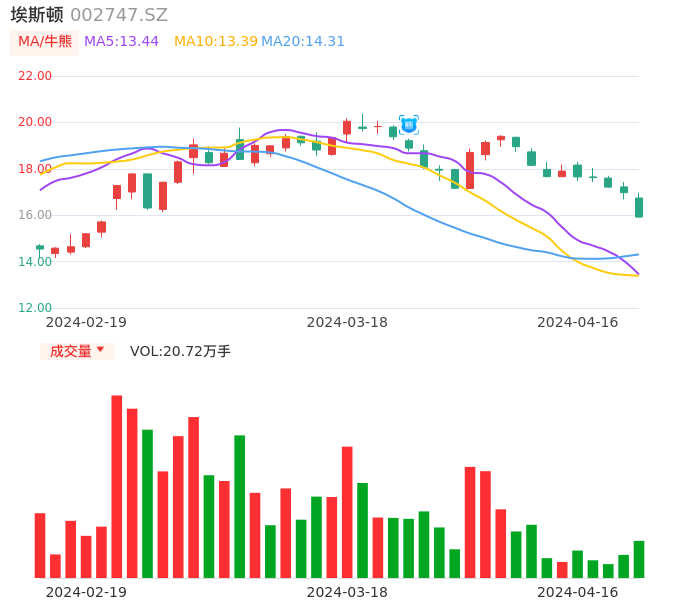The width and height of the screenshot is (686, 606).
Task: Click the purple MA5:13.44 legend label
Action: tap(121, 42)
